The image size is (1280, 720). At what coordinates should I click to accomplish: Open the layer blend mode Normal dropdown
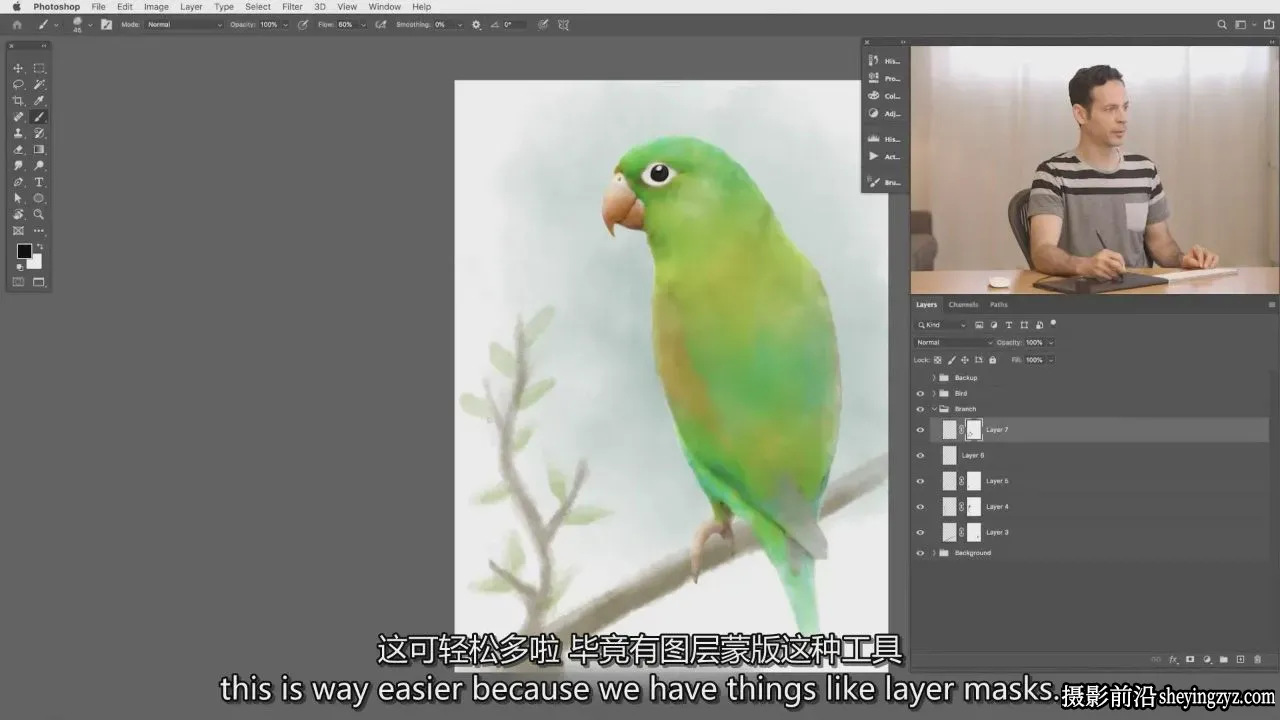point(954,342)
